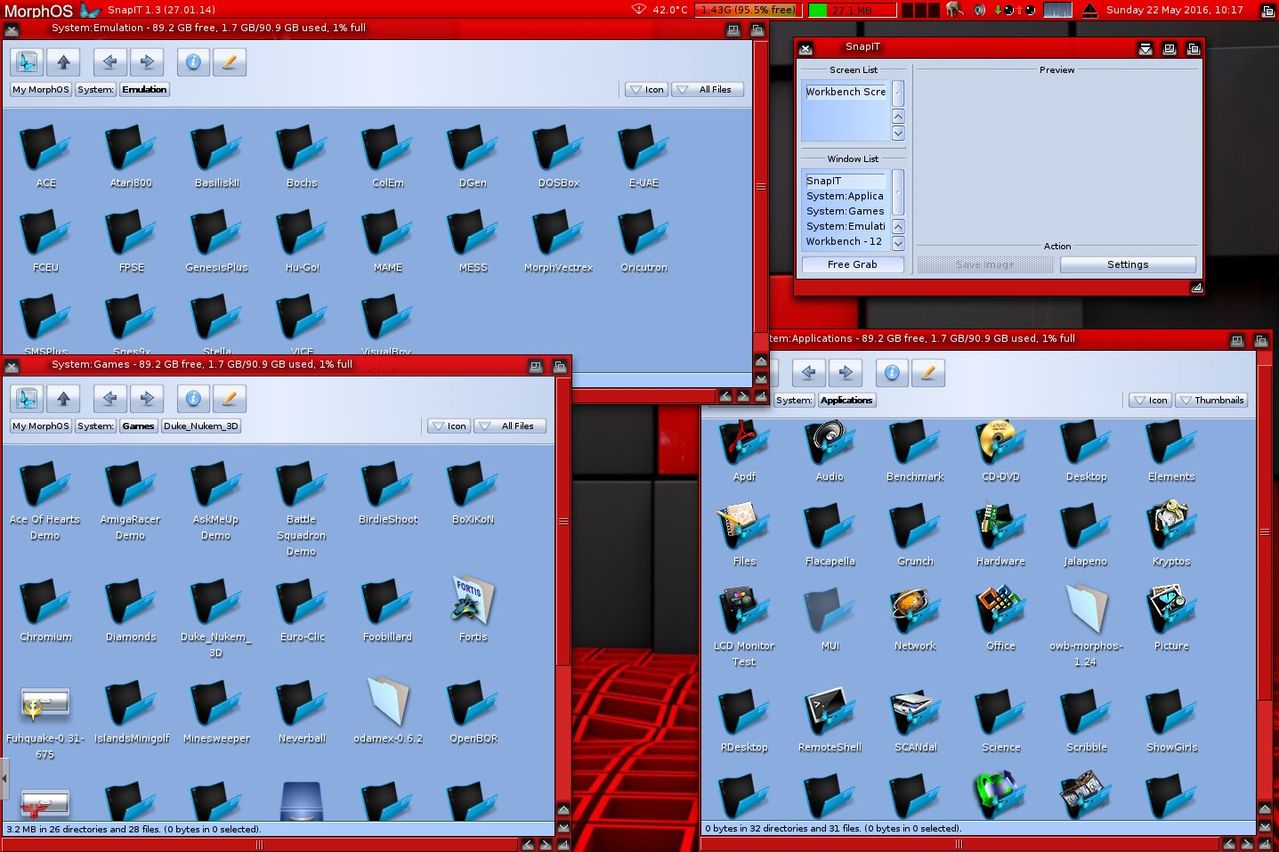Click the date and time in top bar
Image resolution: width=1279 pixels, height=852 pixels.
1175,10
